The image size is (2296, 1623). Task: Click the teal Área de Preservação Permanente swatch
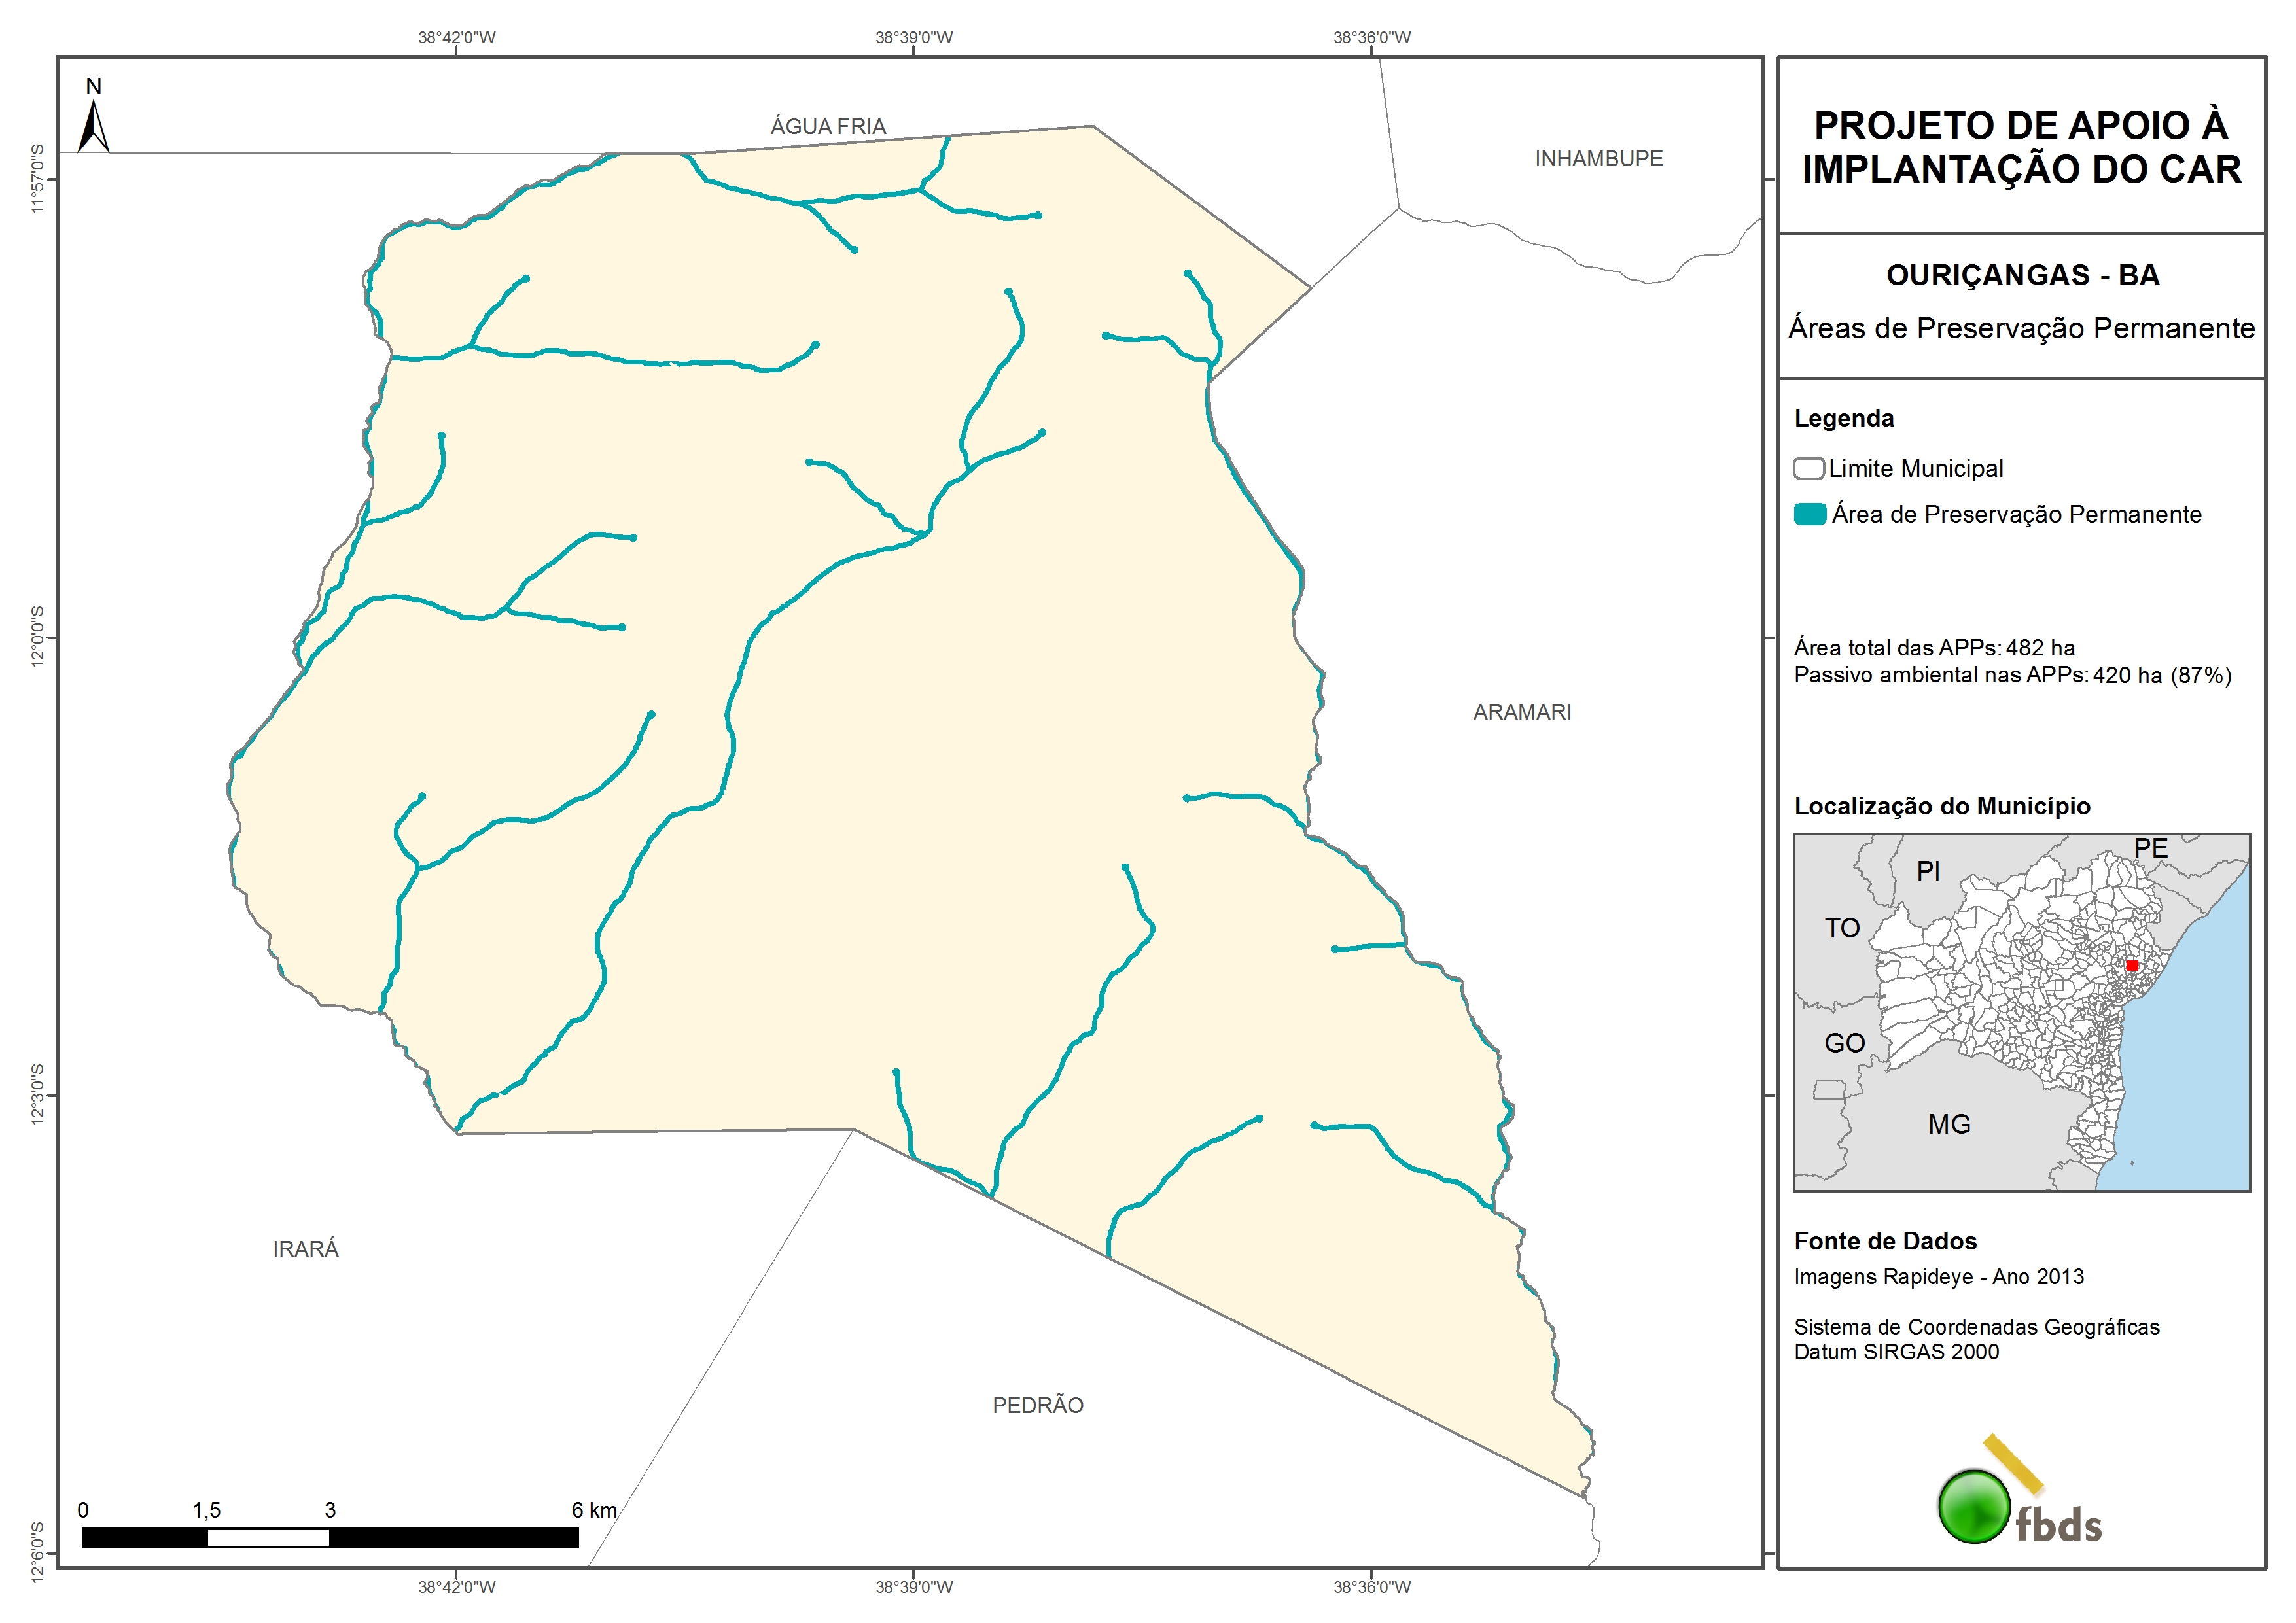tap(1810, 514)
